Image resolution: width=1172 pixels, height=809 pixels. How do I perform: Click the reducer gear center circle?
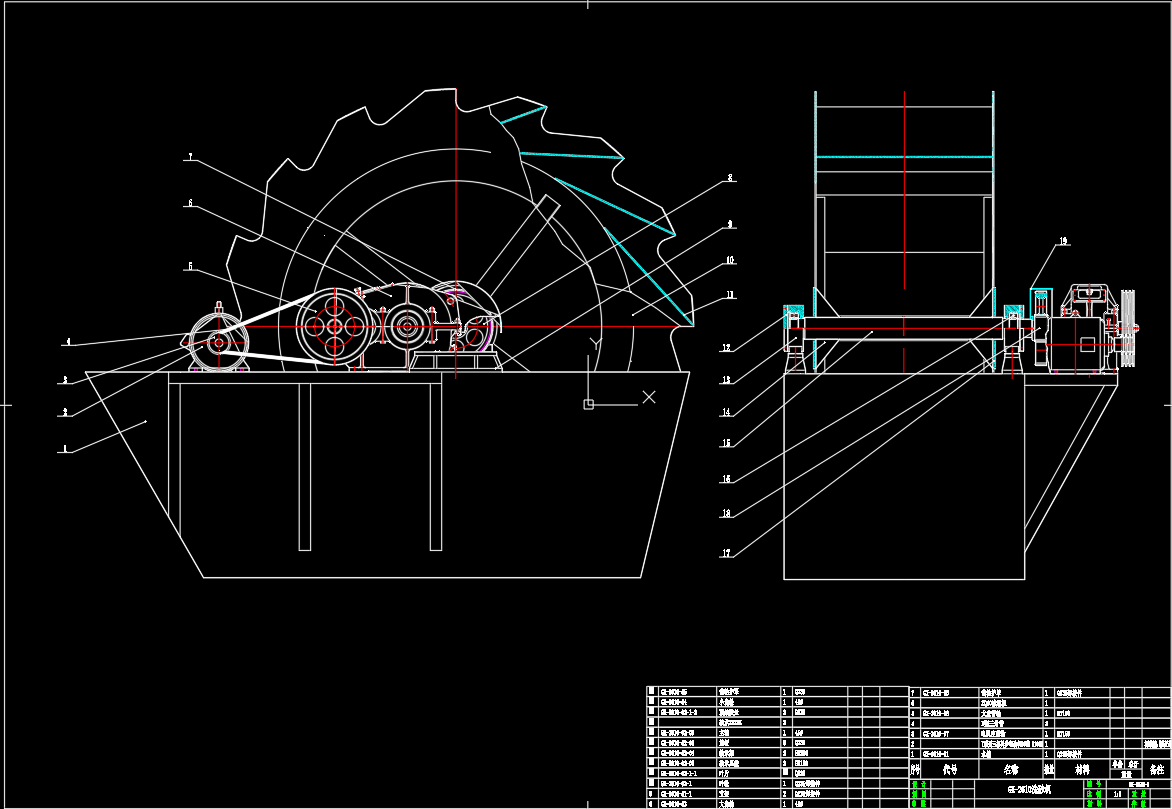click(x=406, y=324)
